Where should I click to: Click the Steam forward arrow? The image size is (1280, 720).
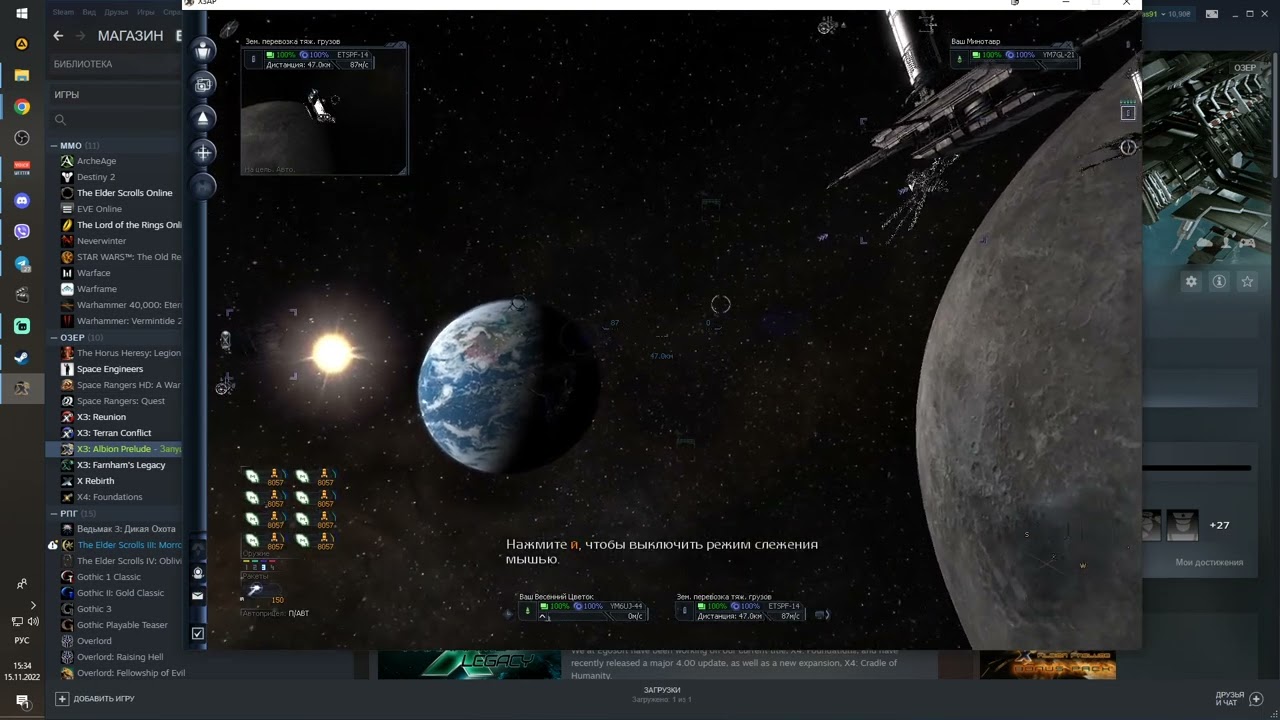coord(79,36)
